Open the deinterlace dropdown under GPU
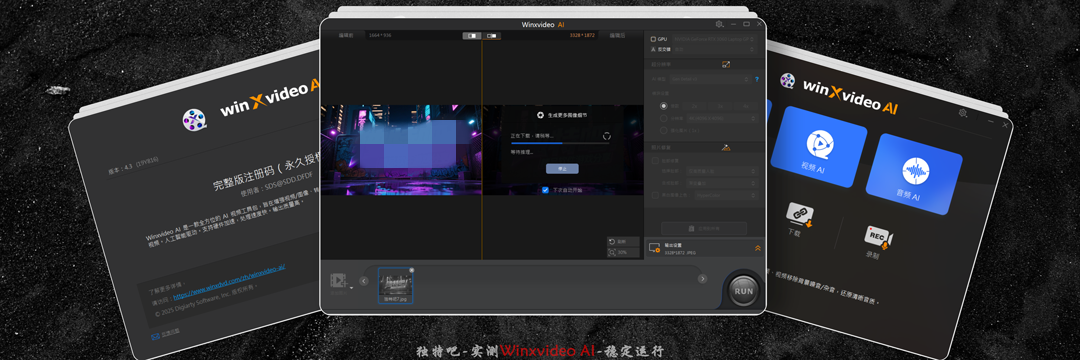Screen dimensions: 1080x360 tap(714, 50)
